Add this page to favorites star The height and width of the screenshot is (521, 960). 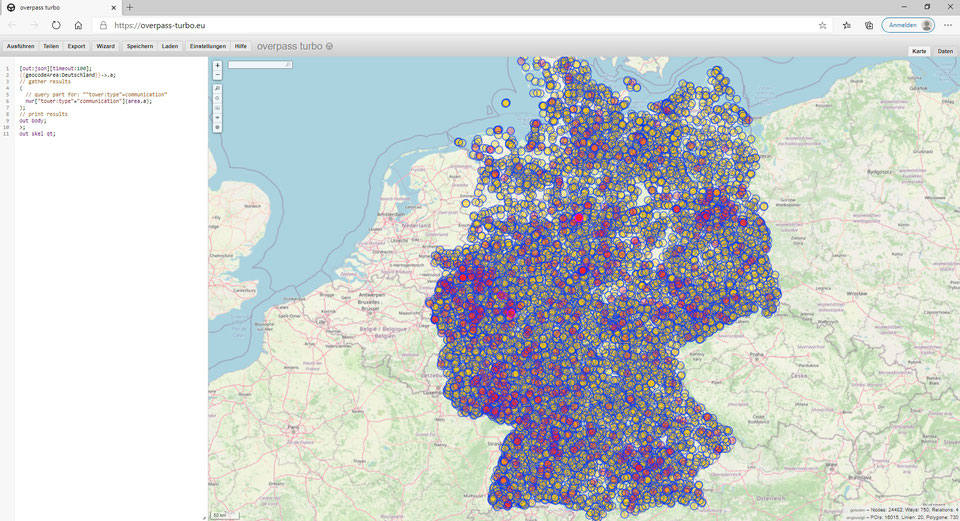click(822, 25)
